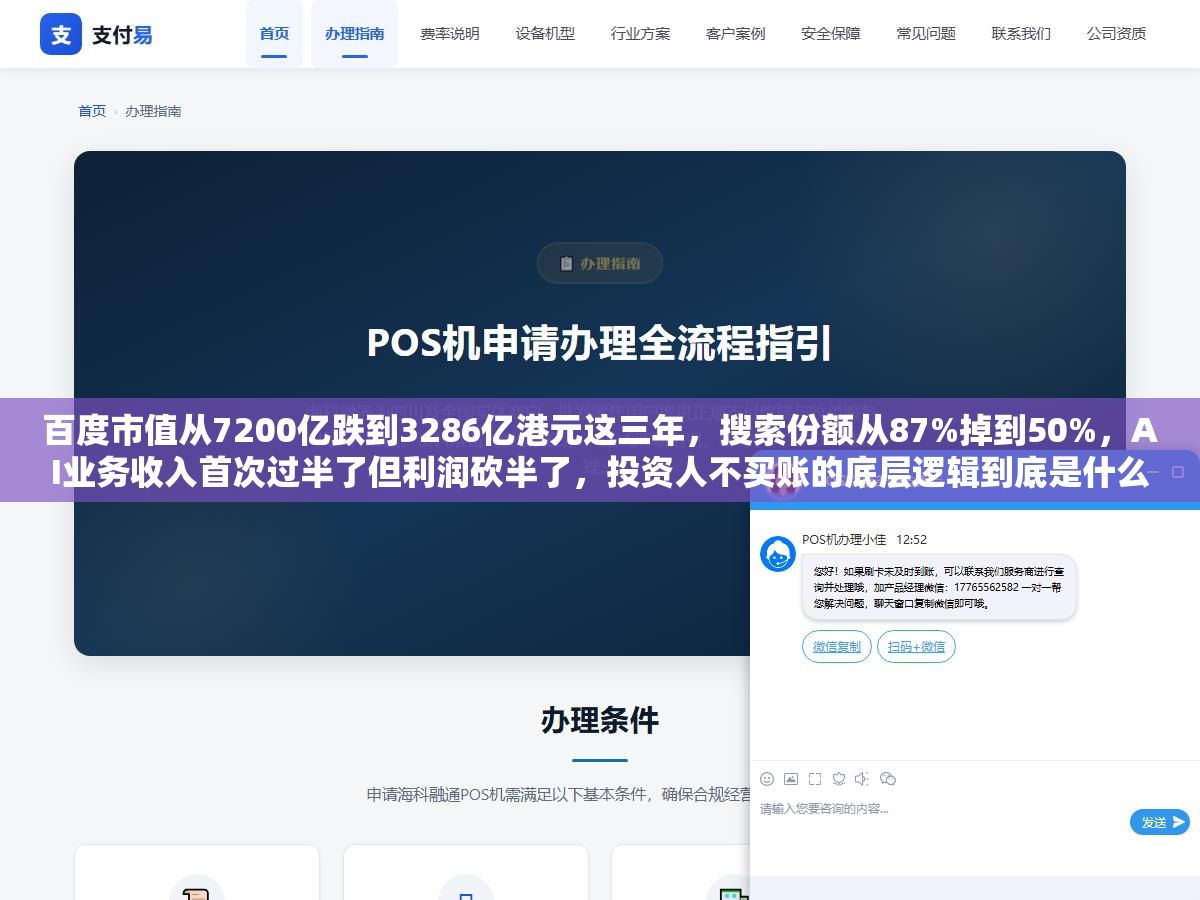The height and width of the screenshot is (900, 1200).
Task: Open the 办理指南 navigation tab
Action: [354, 33]
